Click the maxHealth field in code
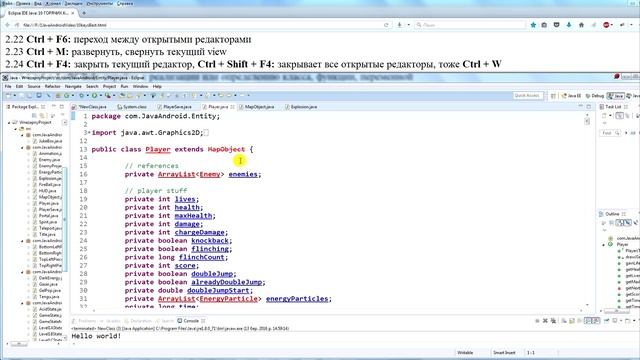The width and height of the screenshot is (640, 360). point(193,216)
